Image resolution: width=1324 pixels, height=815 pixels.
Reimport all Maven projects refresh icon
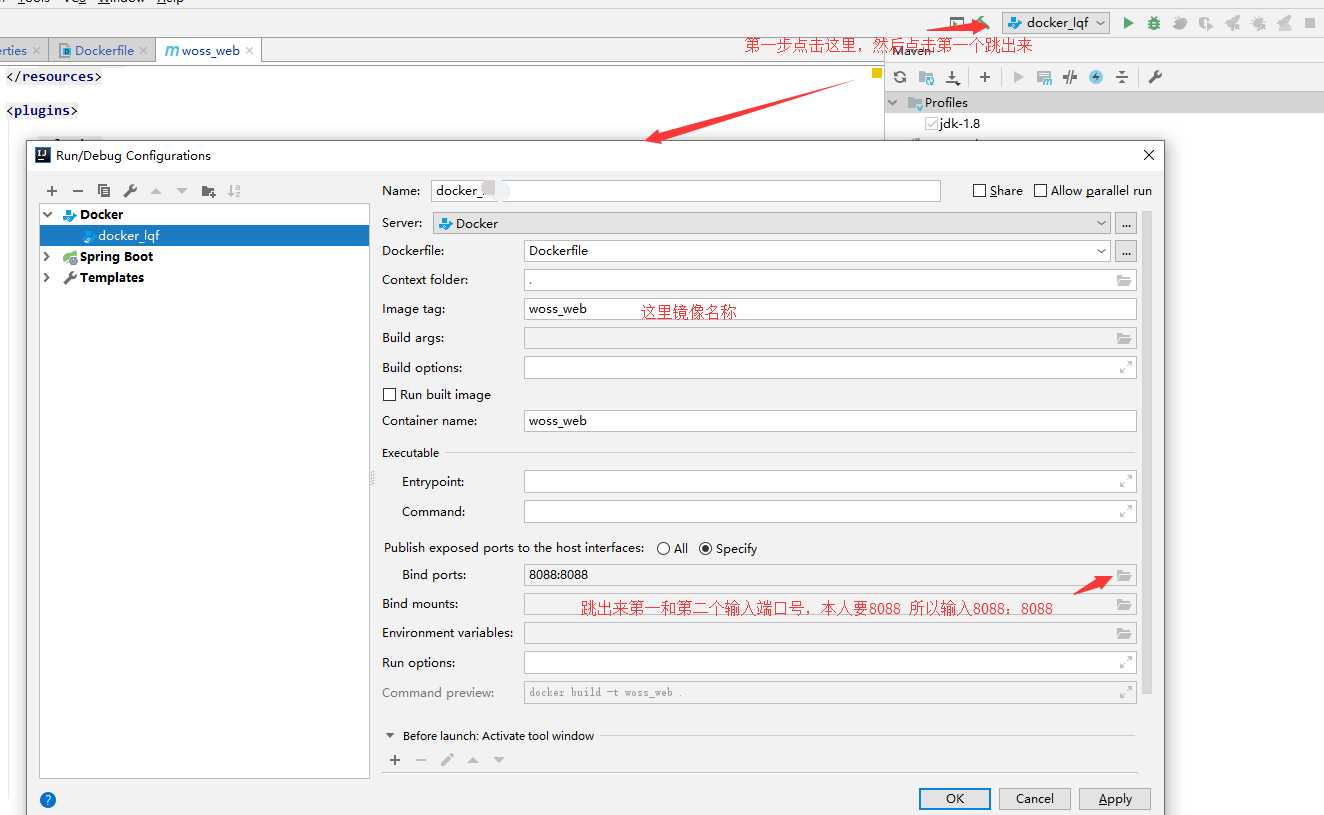click(900, 77)
